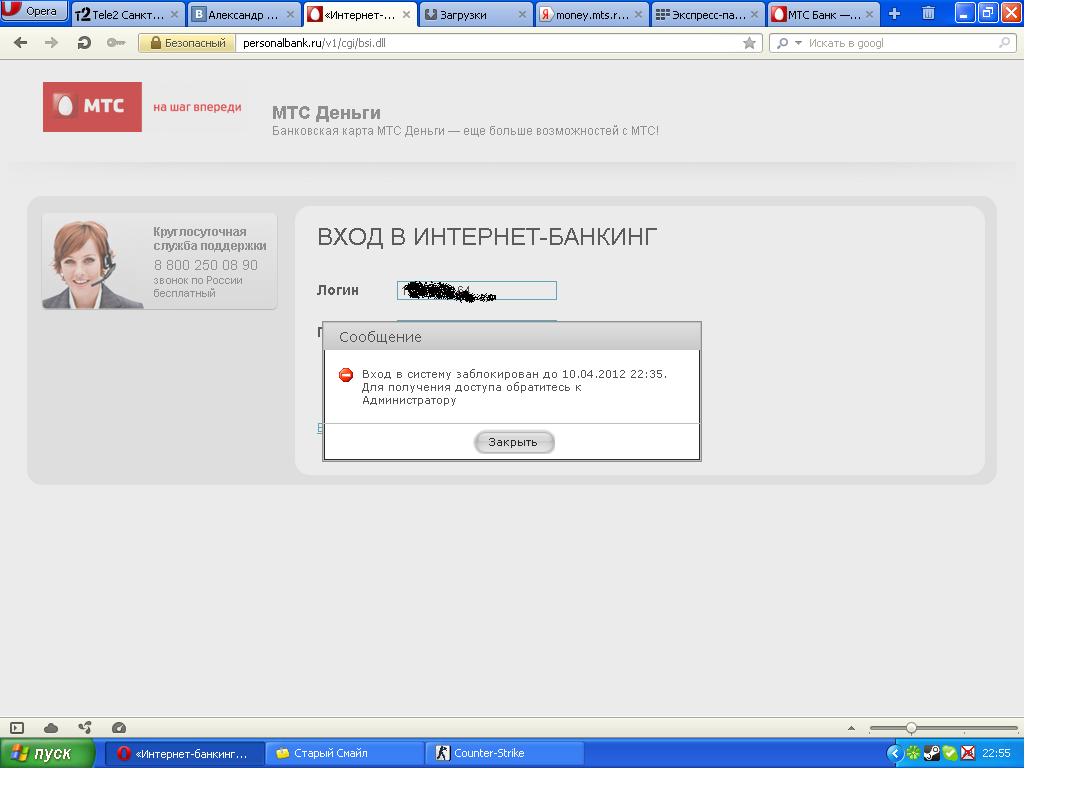
Task: Click the green shield tray icon
Action: pos(950,753)
